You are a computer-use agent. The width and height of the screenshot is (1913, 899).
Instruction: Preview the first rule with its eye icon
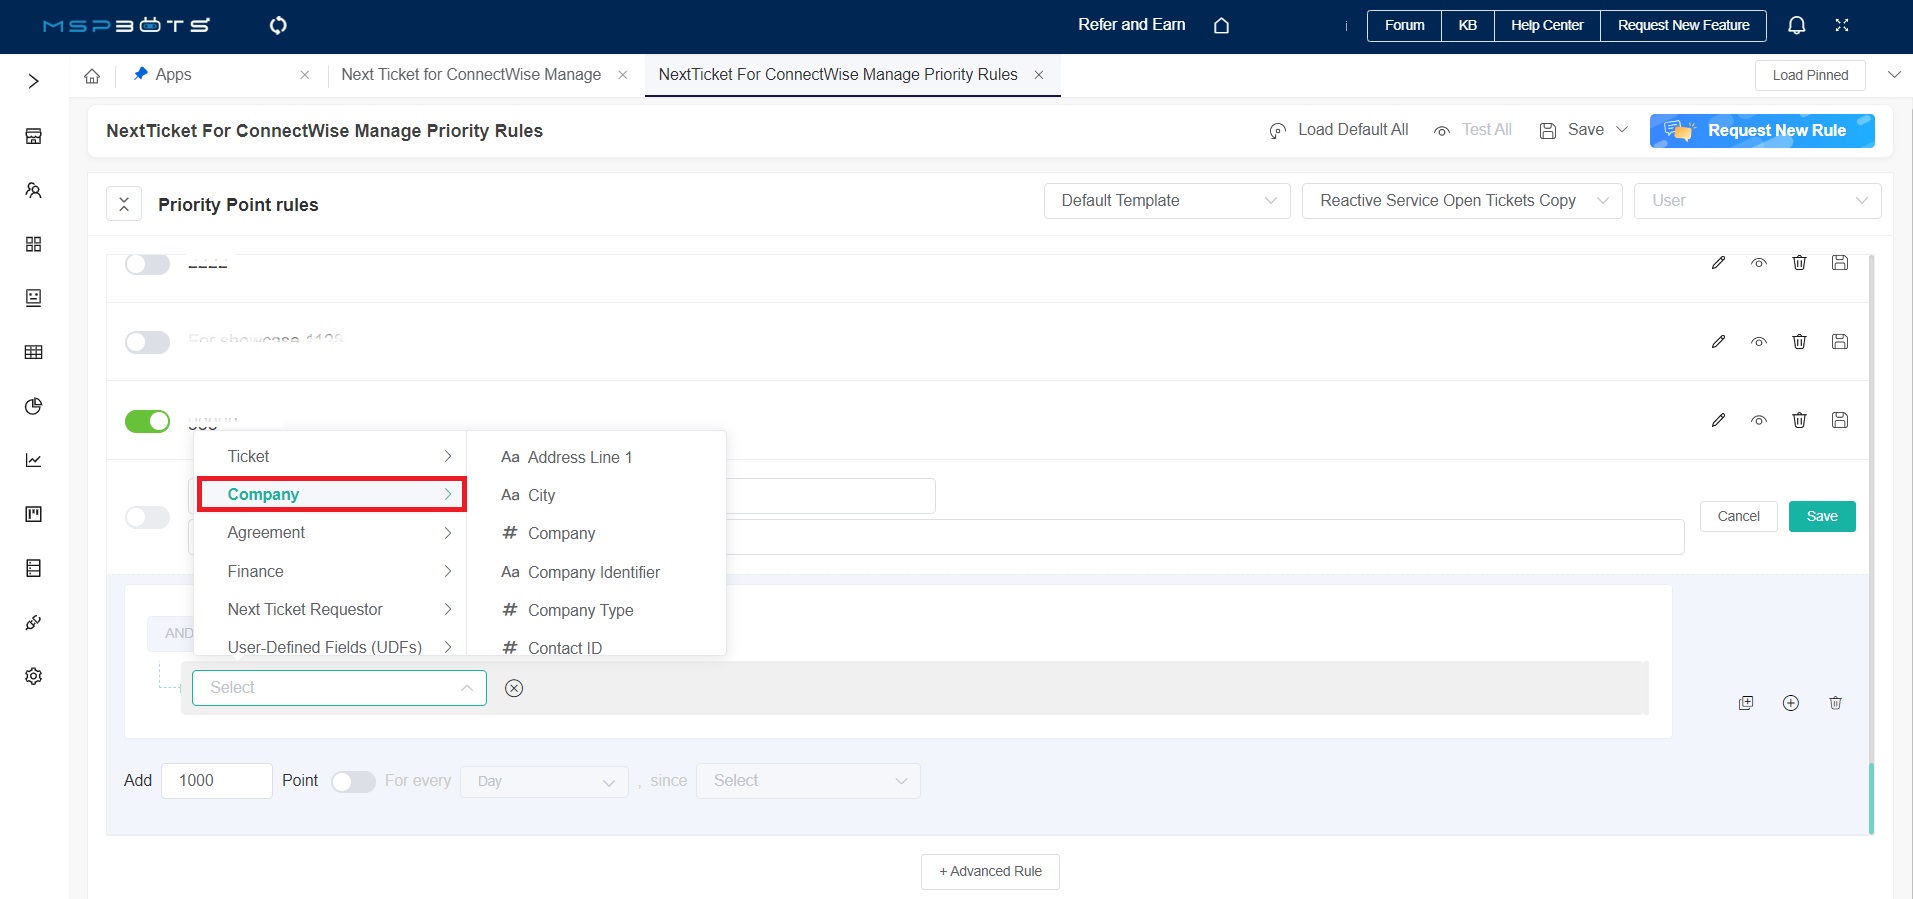coord(1758,263)
